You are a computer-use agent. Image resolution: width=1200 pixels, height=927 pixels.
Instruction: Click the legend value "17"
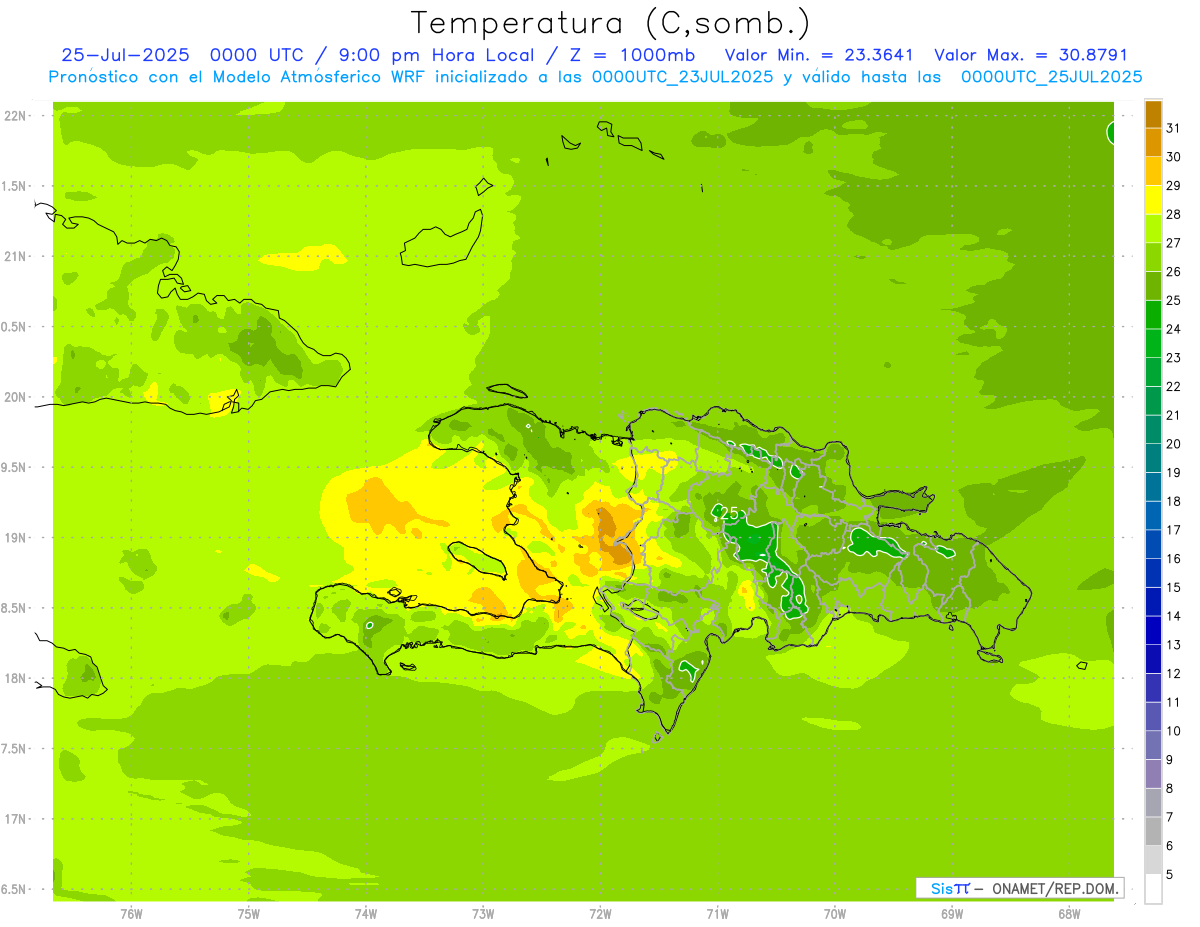(x=1174, y=530)
